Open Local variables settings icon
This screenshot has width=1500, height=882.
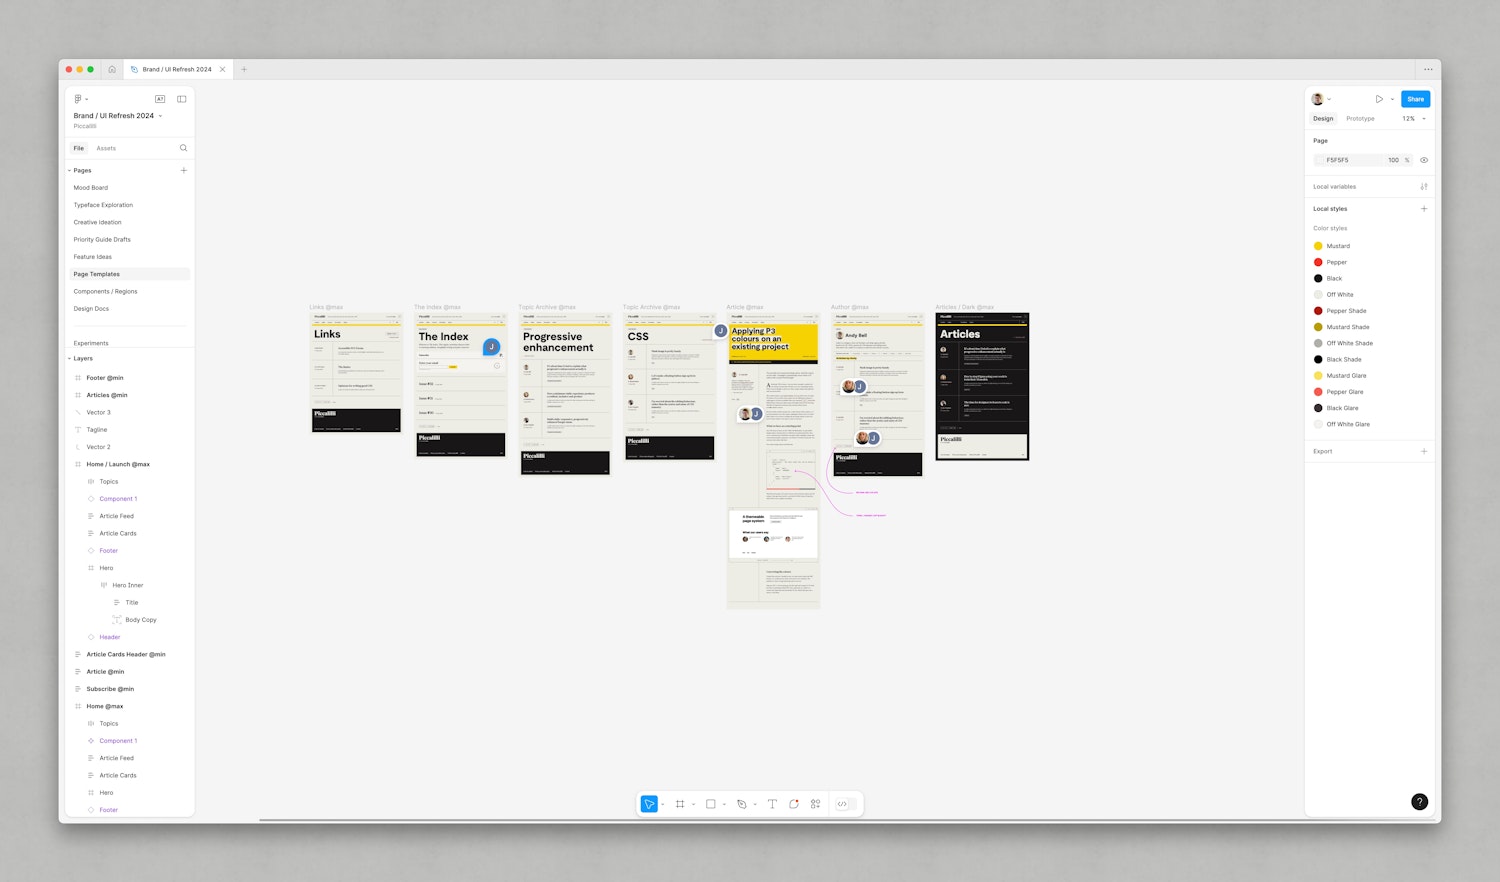click(1424, 187)
